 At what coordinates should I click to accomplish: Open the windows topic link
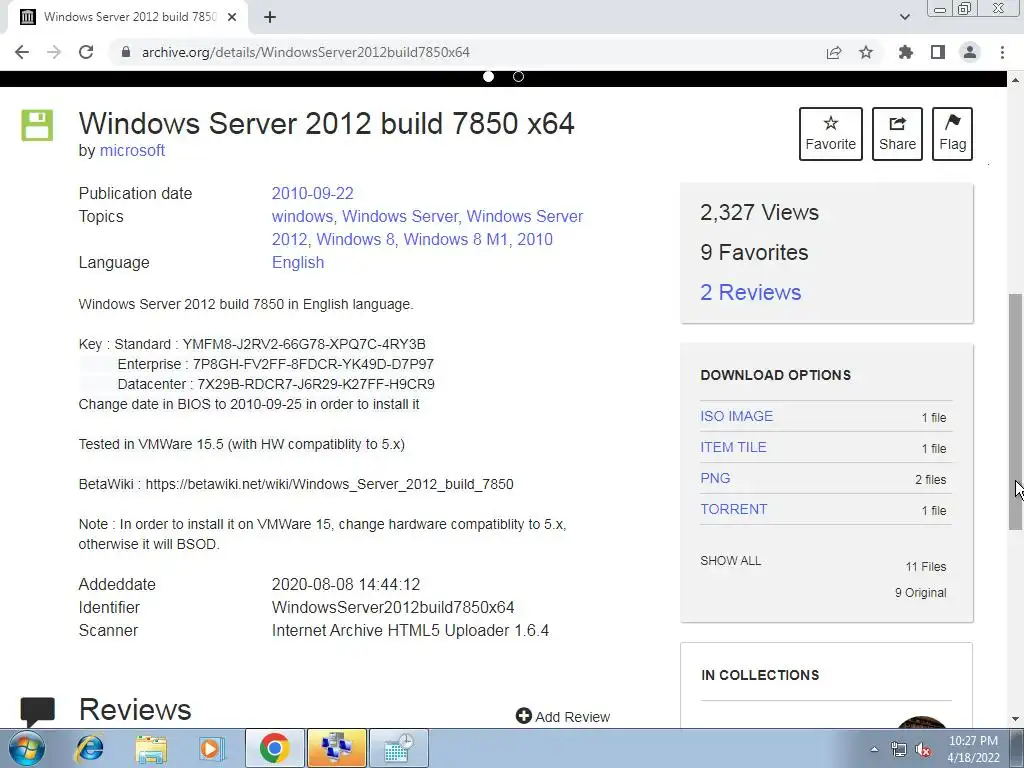[x=302, y=216]
